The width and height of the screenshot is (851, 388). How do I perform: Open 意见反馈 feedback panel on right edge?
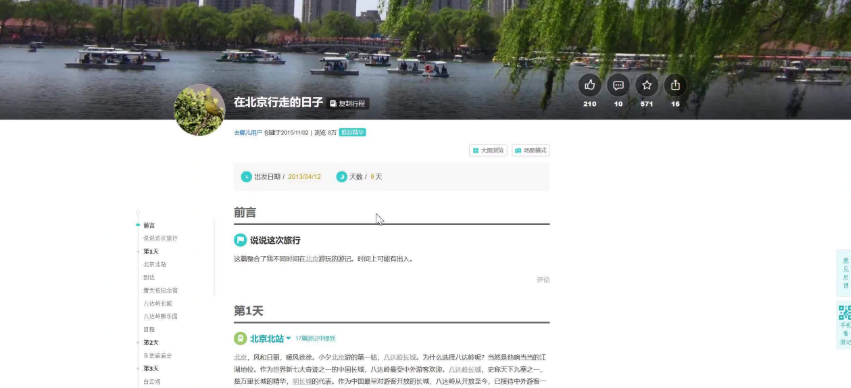(x=844, y=273)
